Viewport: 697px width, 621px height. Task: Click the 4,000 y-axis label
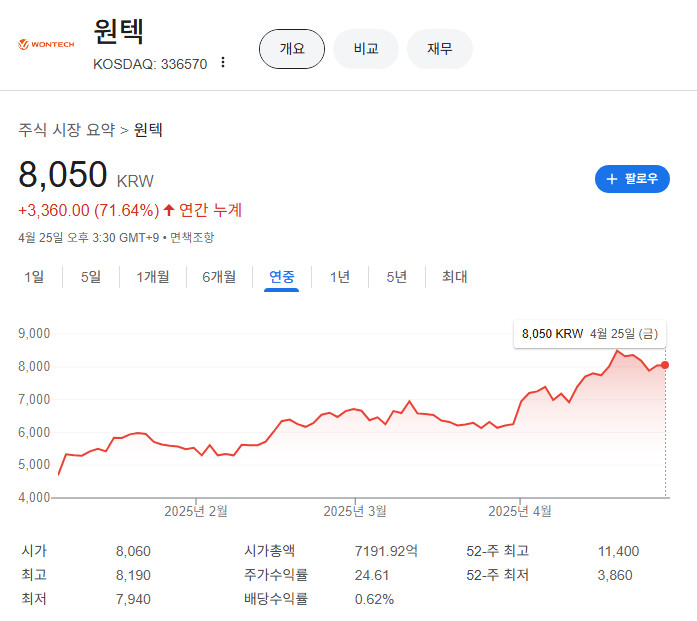click(x=34, y=497)
